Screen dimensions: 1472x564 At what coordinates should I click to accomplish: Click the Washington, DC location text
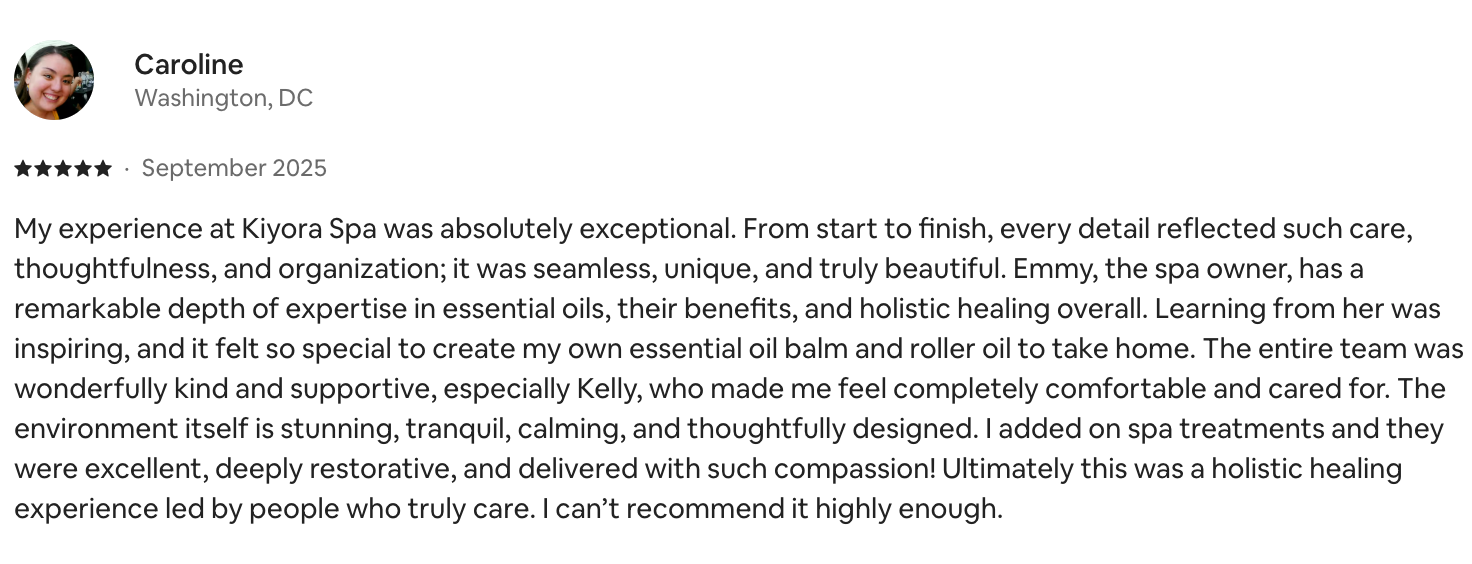pos(223,98)
